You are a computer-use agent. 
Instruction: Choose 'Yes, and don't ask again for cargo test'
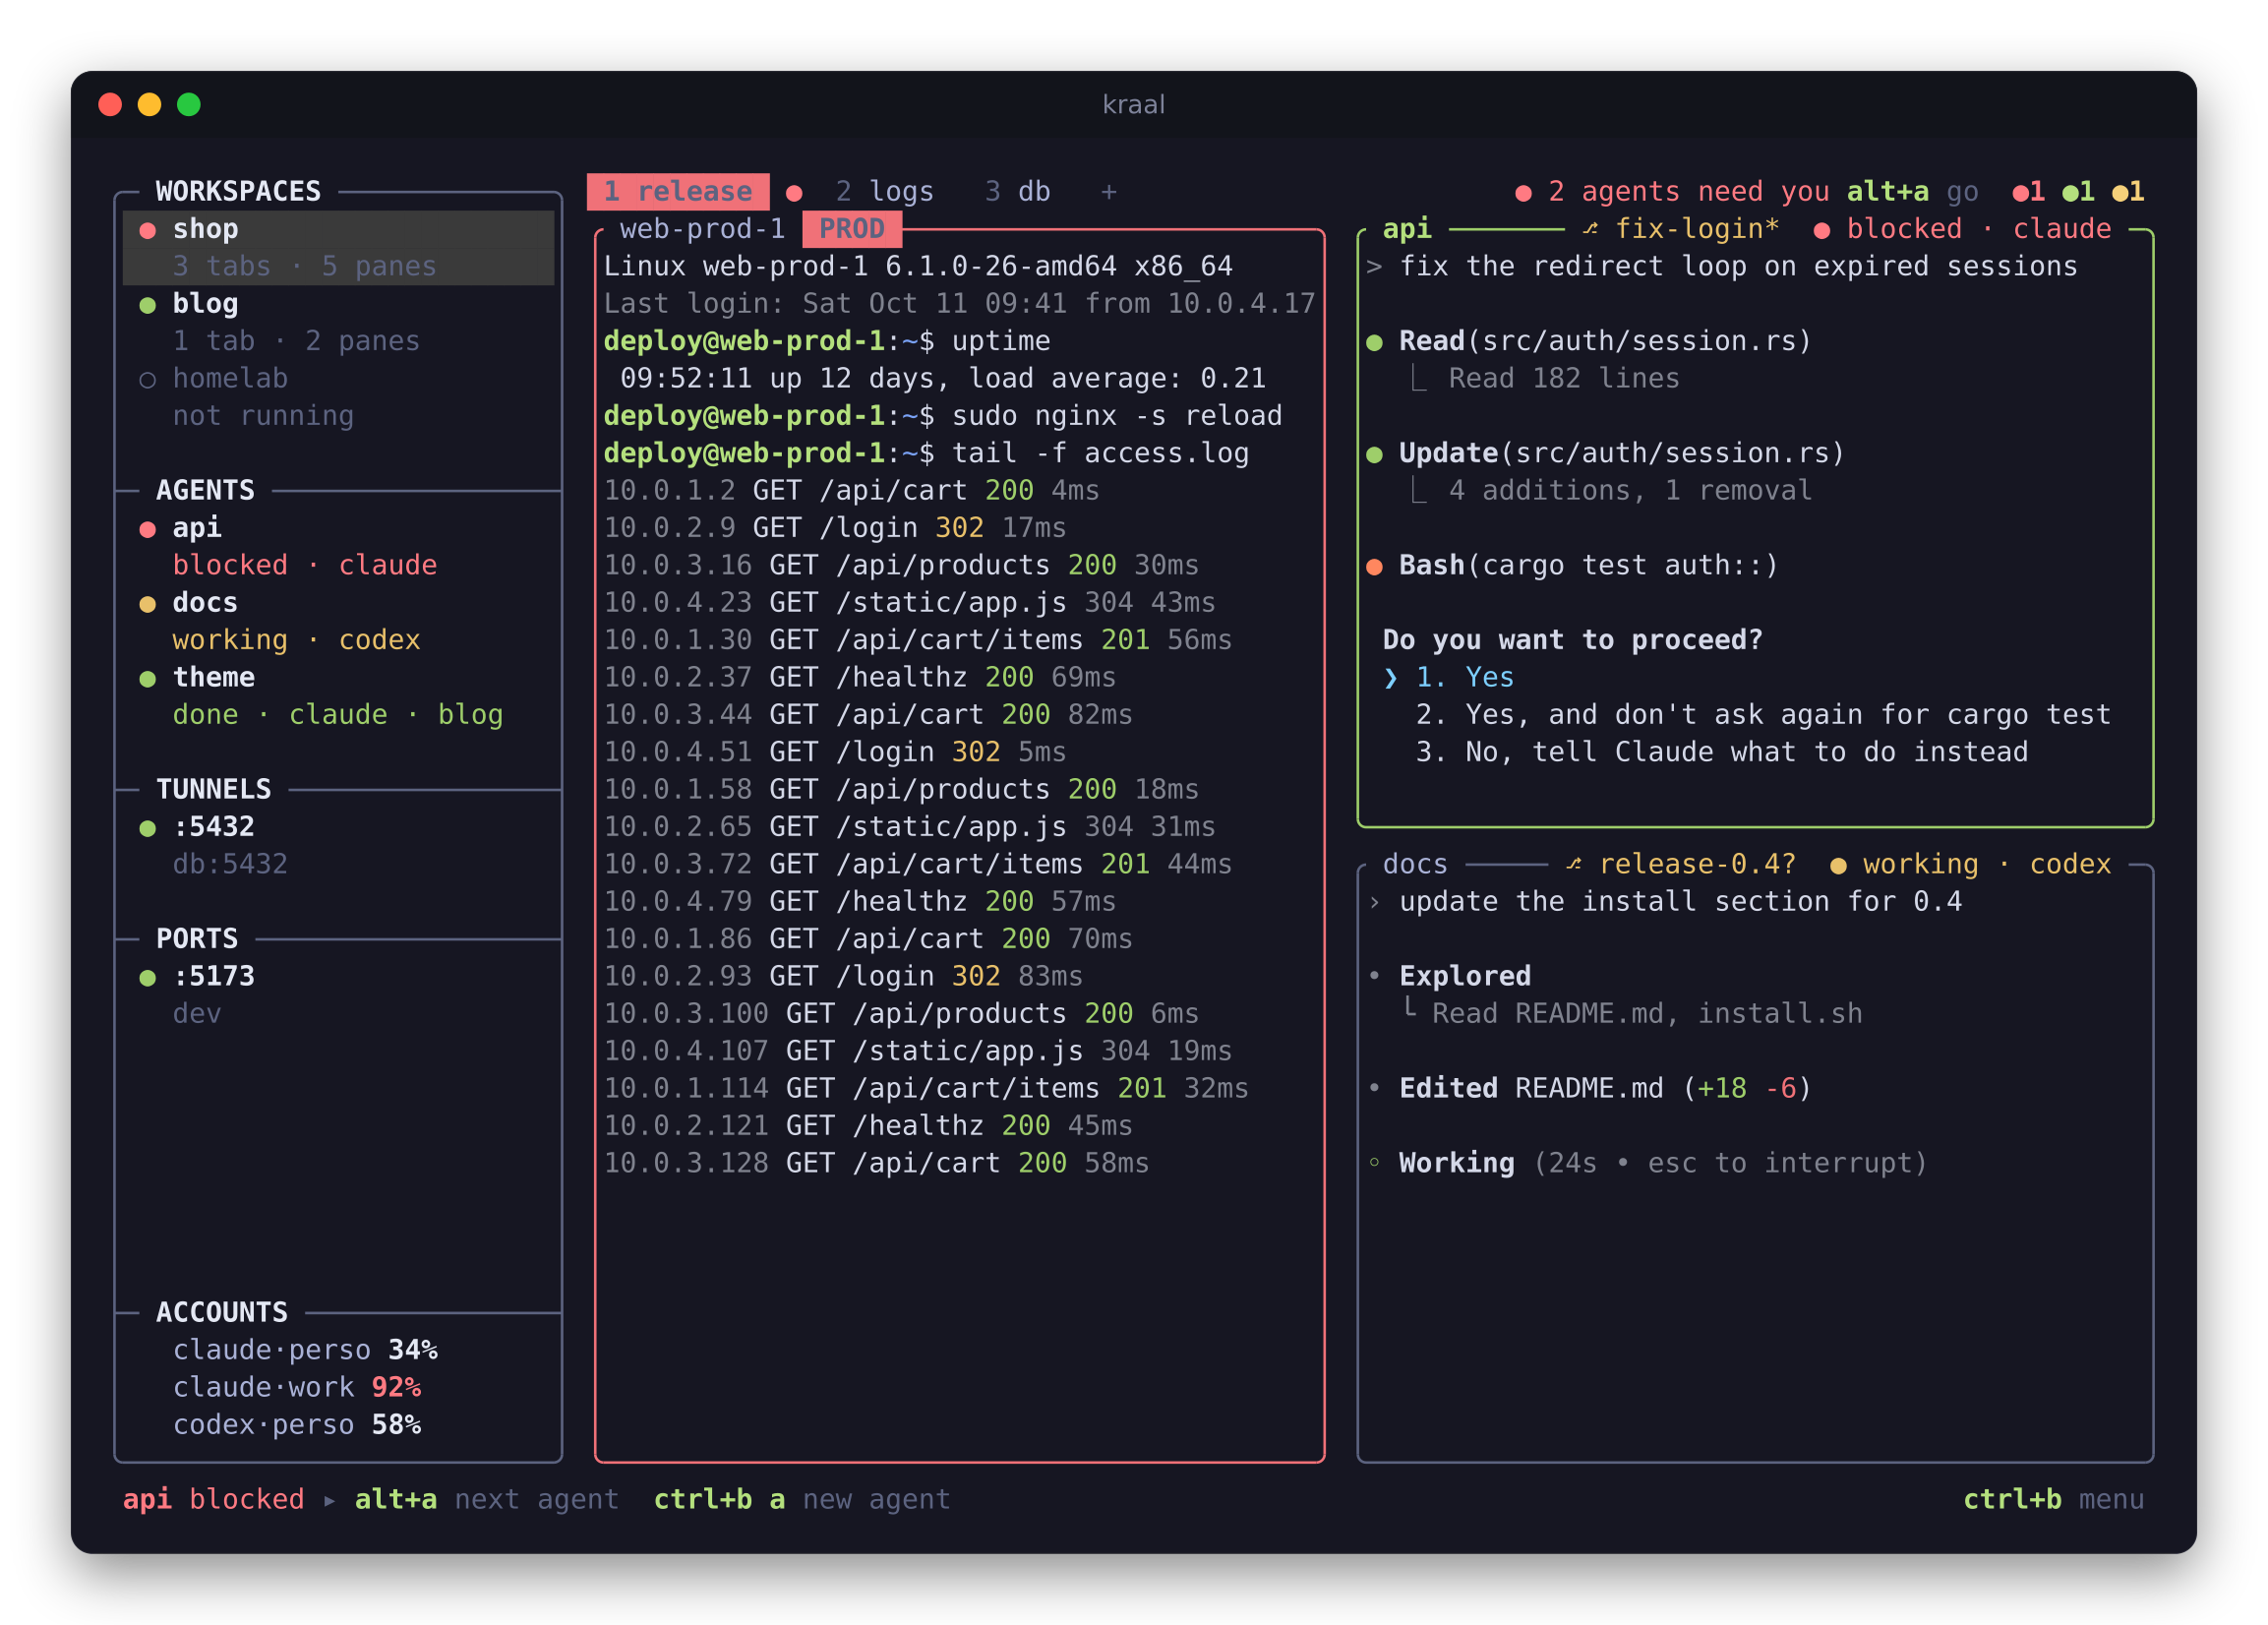pos(1763,714)
